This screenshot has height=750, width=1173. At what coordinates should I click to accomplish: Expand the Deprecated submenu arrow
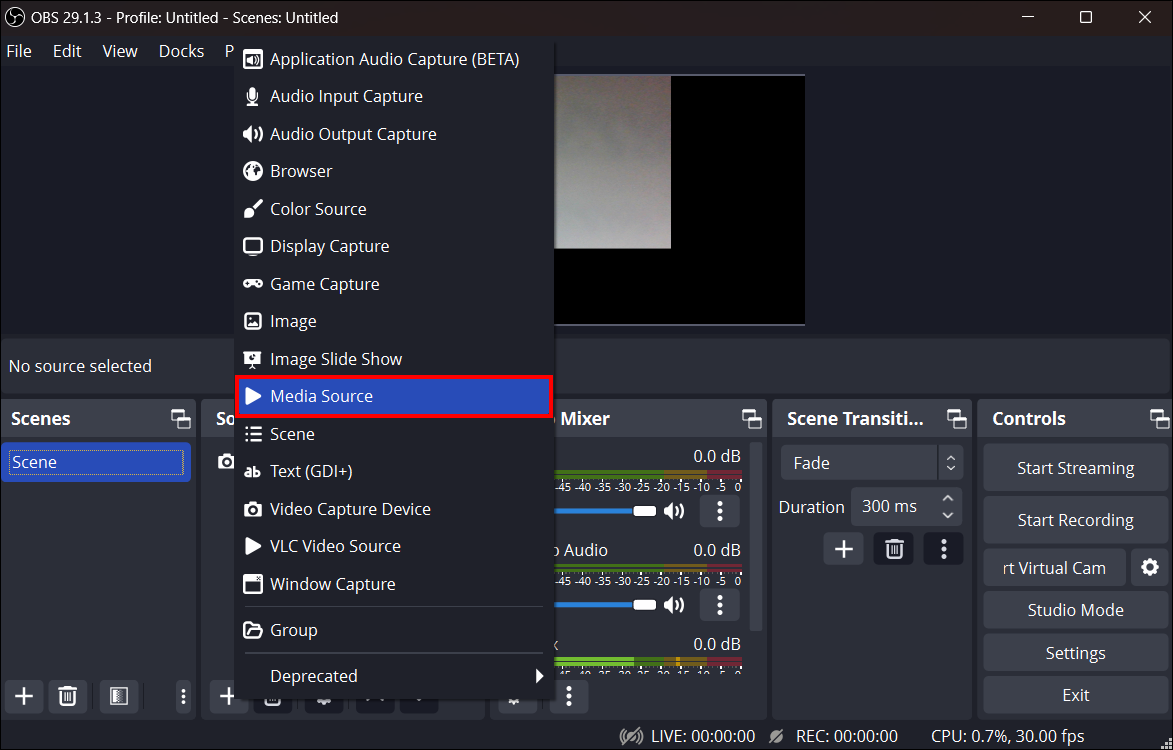539,676
